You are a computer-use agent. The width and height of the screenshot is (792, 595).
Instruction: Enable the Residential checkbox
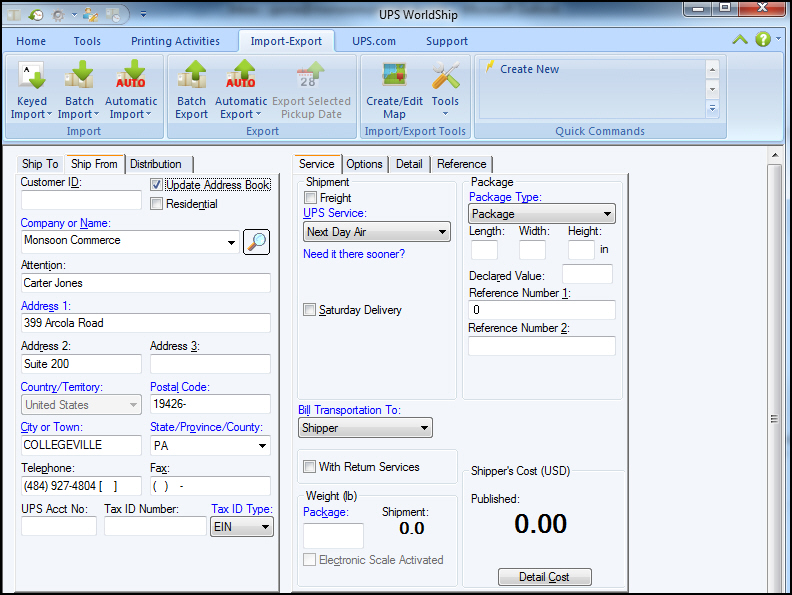(x=156, y=204)
